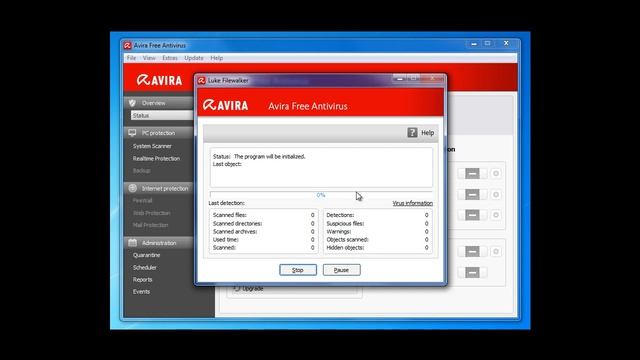Select Status in the sidebar
This screenshot has height=360, width=640.
point(162,116)
